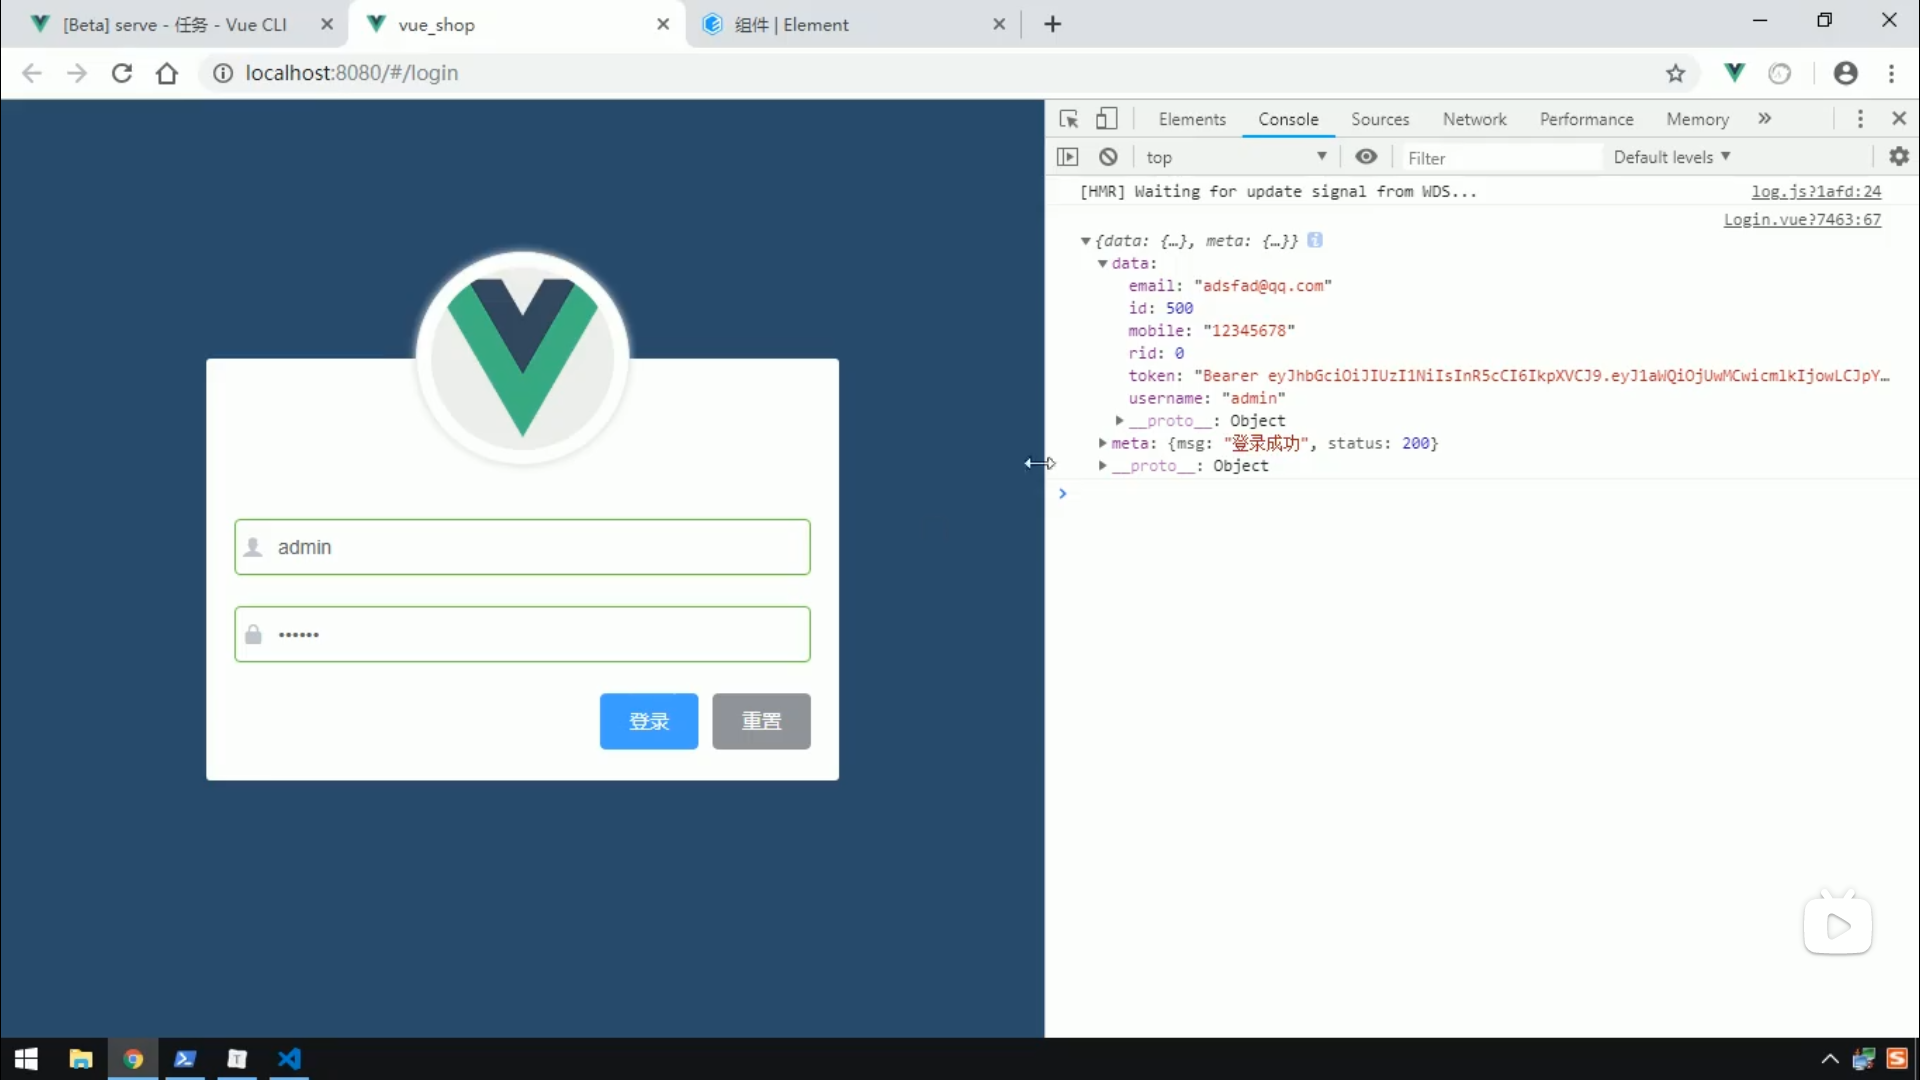Click the mobile value "12345678"
1920x1080 pixels.
tap(1249, 331)
